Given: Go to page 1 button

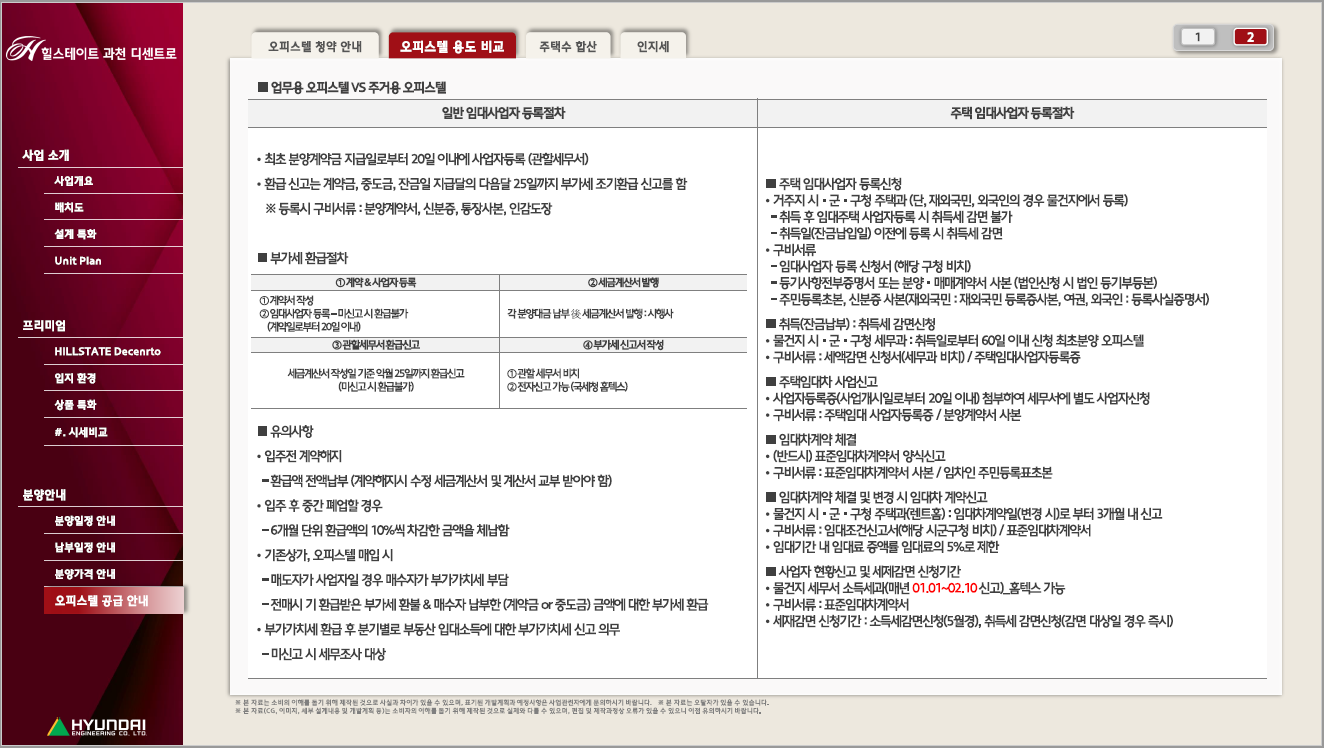Looking at the screenshot, I should (1198, 37).
